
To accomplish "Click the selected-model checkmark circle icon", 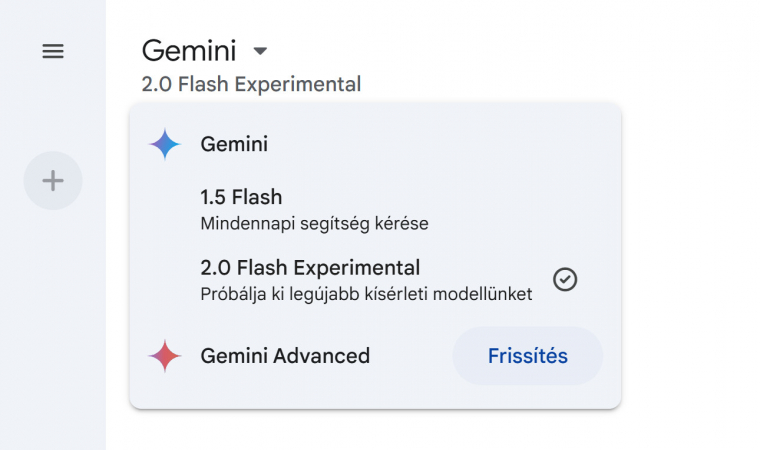I will click(565, 280).
